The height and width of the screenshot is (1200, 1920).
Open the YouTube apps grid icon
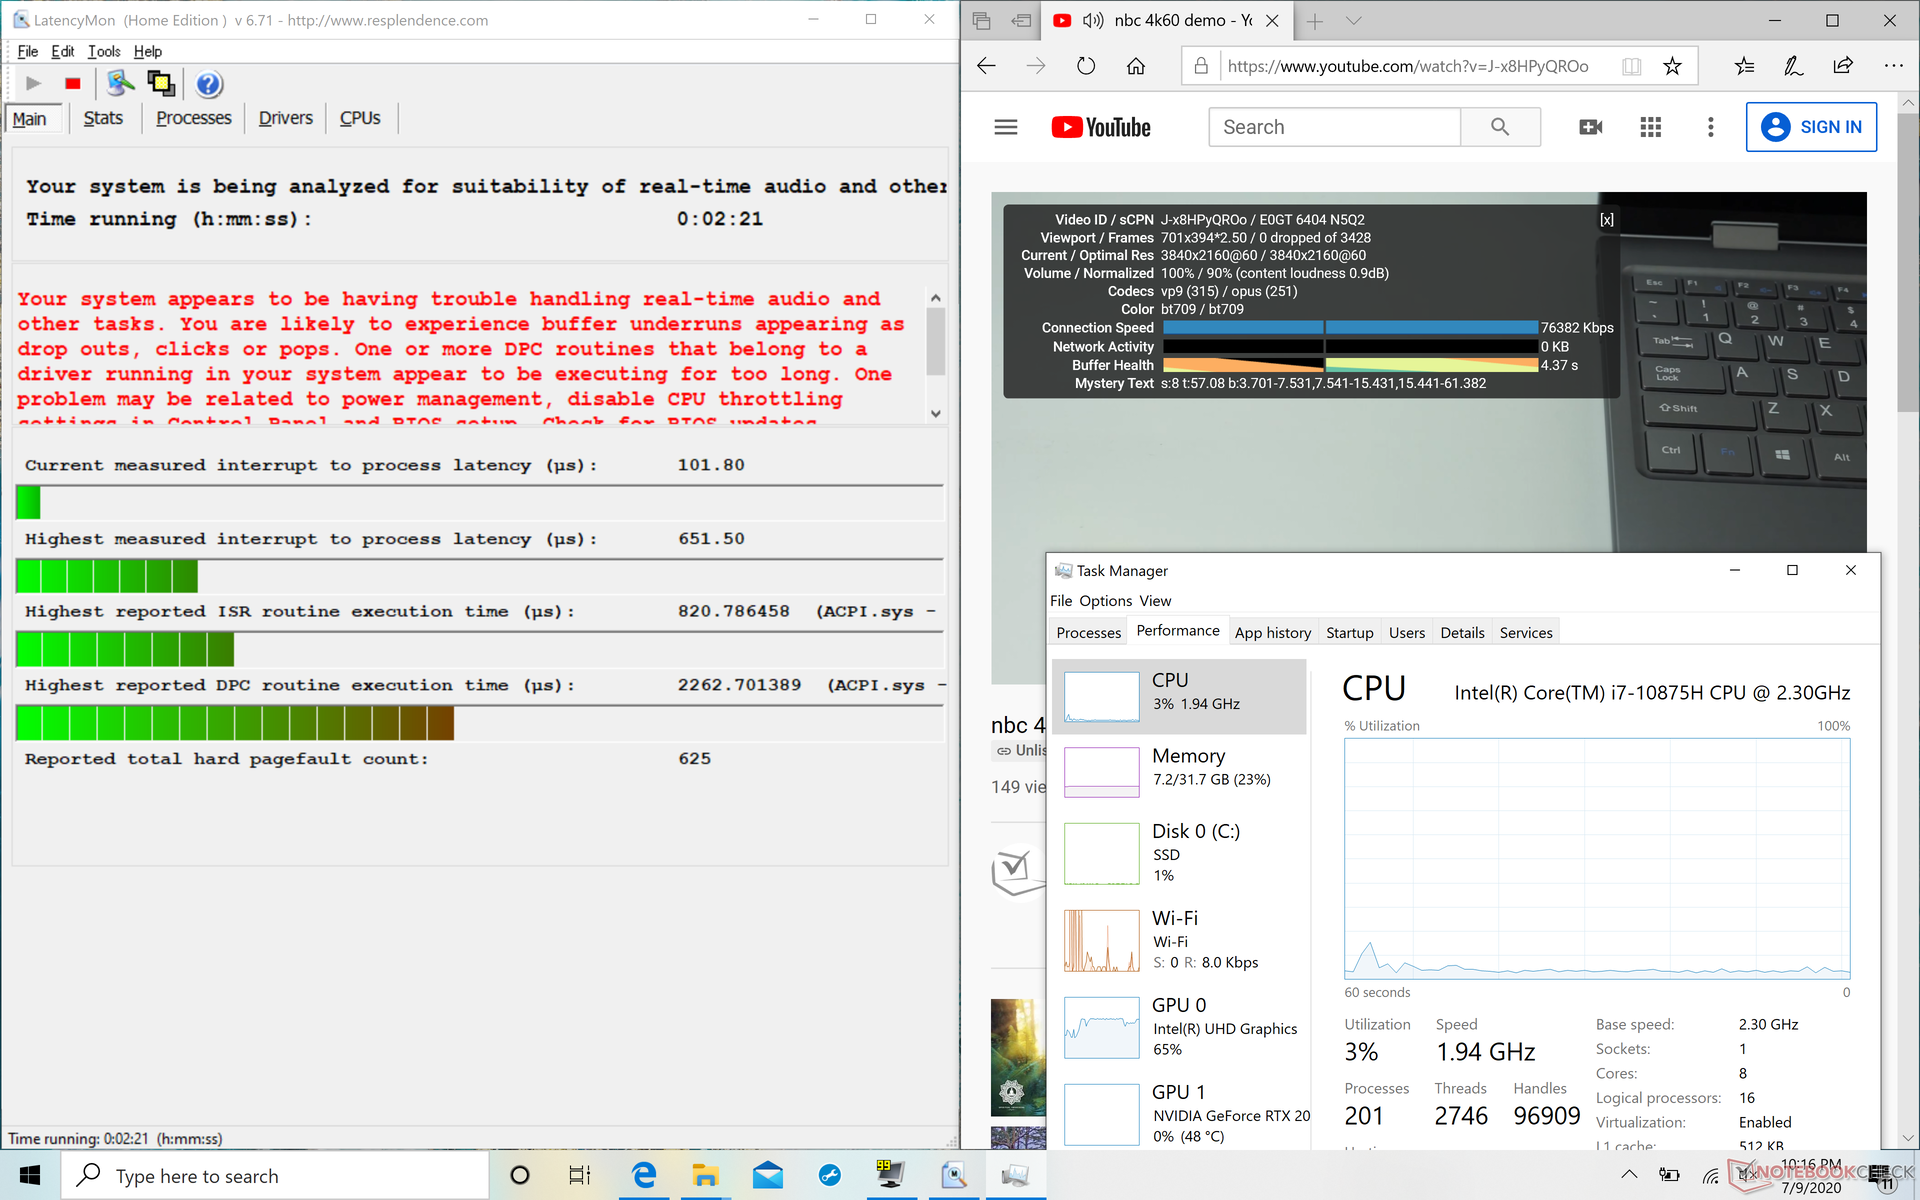(1651, 127)
